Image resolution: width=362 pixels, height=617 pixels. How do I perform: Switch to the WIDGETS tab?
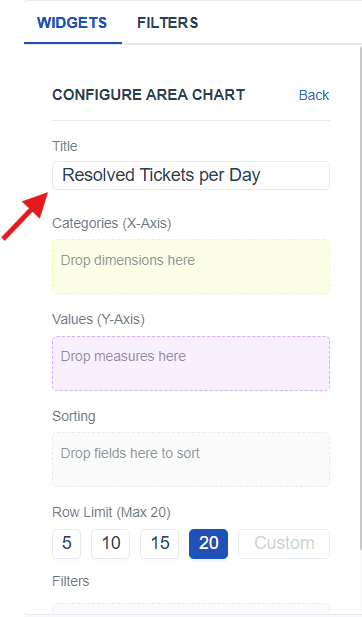tap(72, 23)
